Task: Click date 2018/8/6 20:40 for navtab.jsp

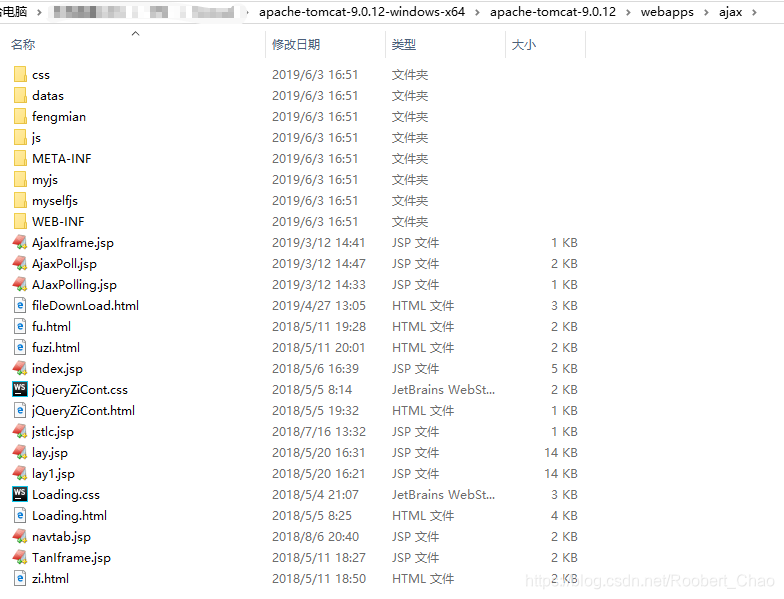Action: tap(316, 536)
